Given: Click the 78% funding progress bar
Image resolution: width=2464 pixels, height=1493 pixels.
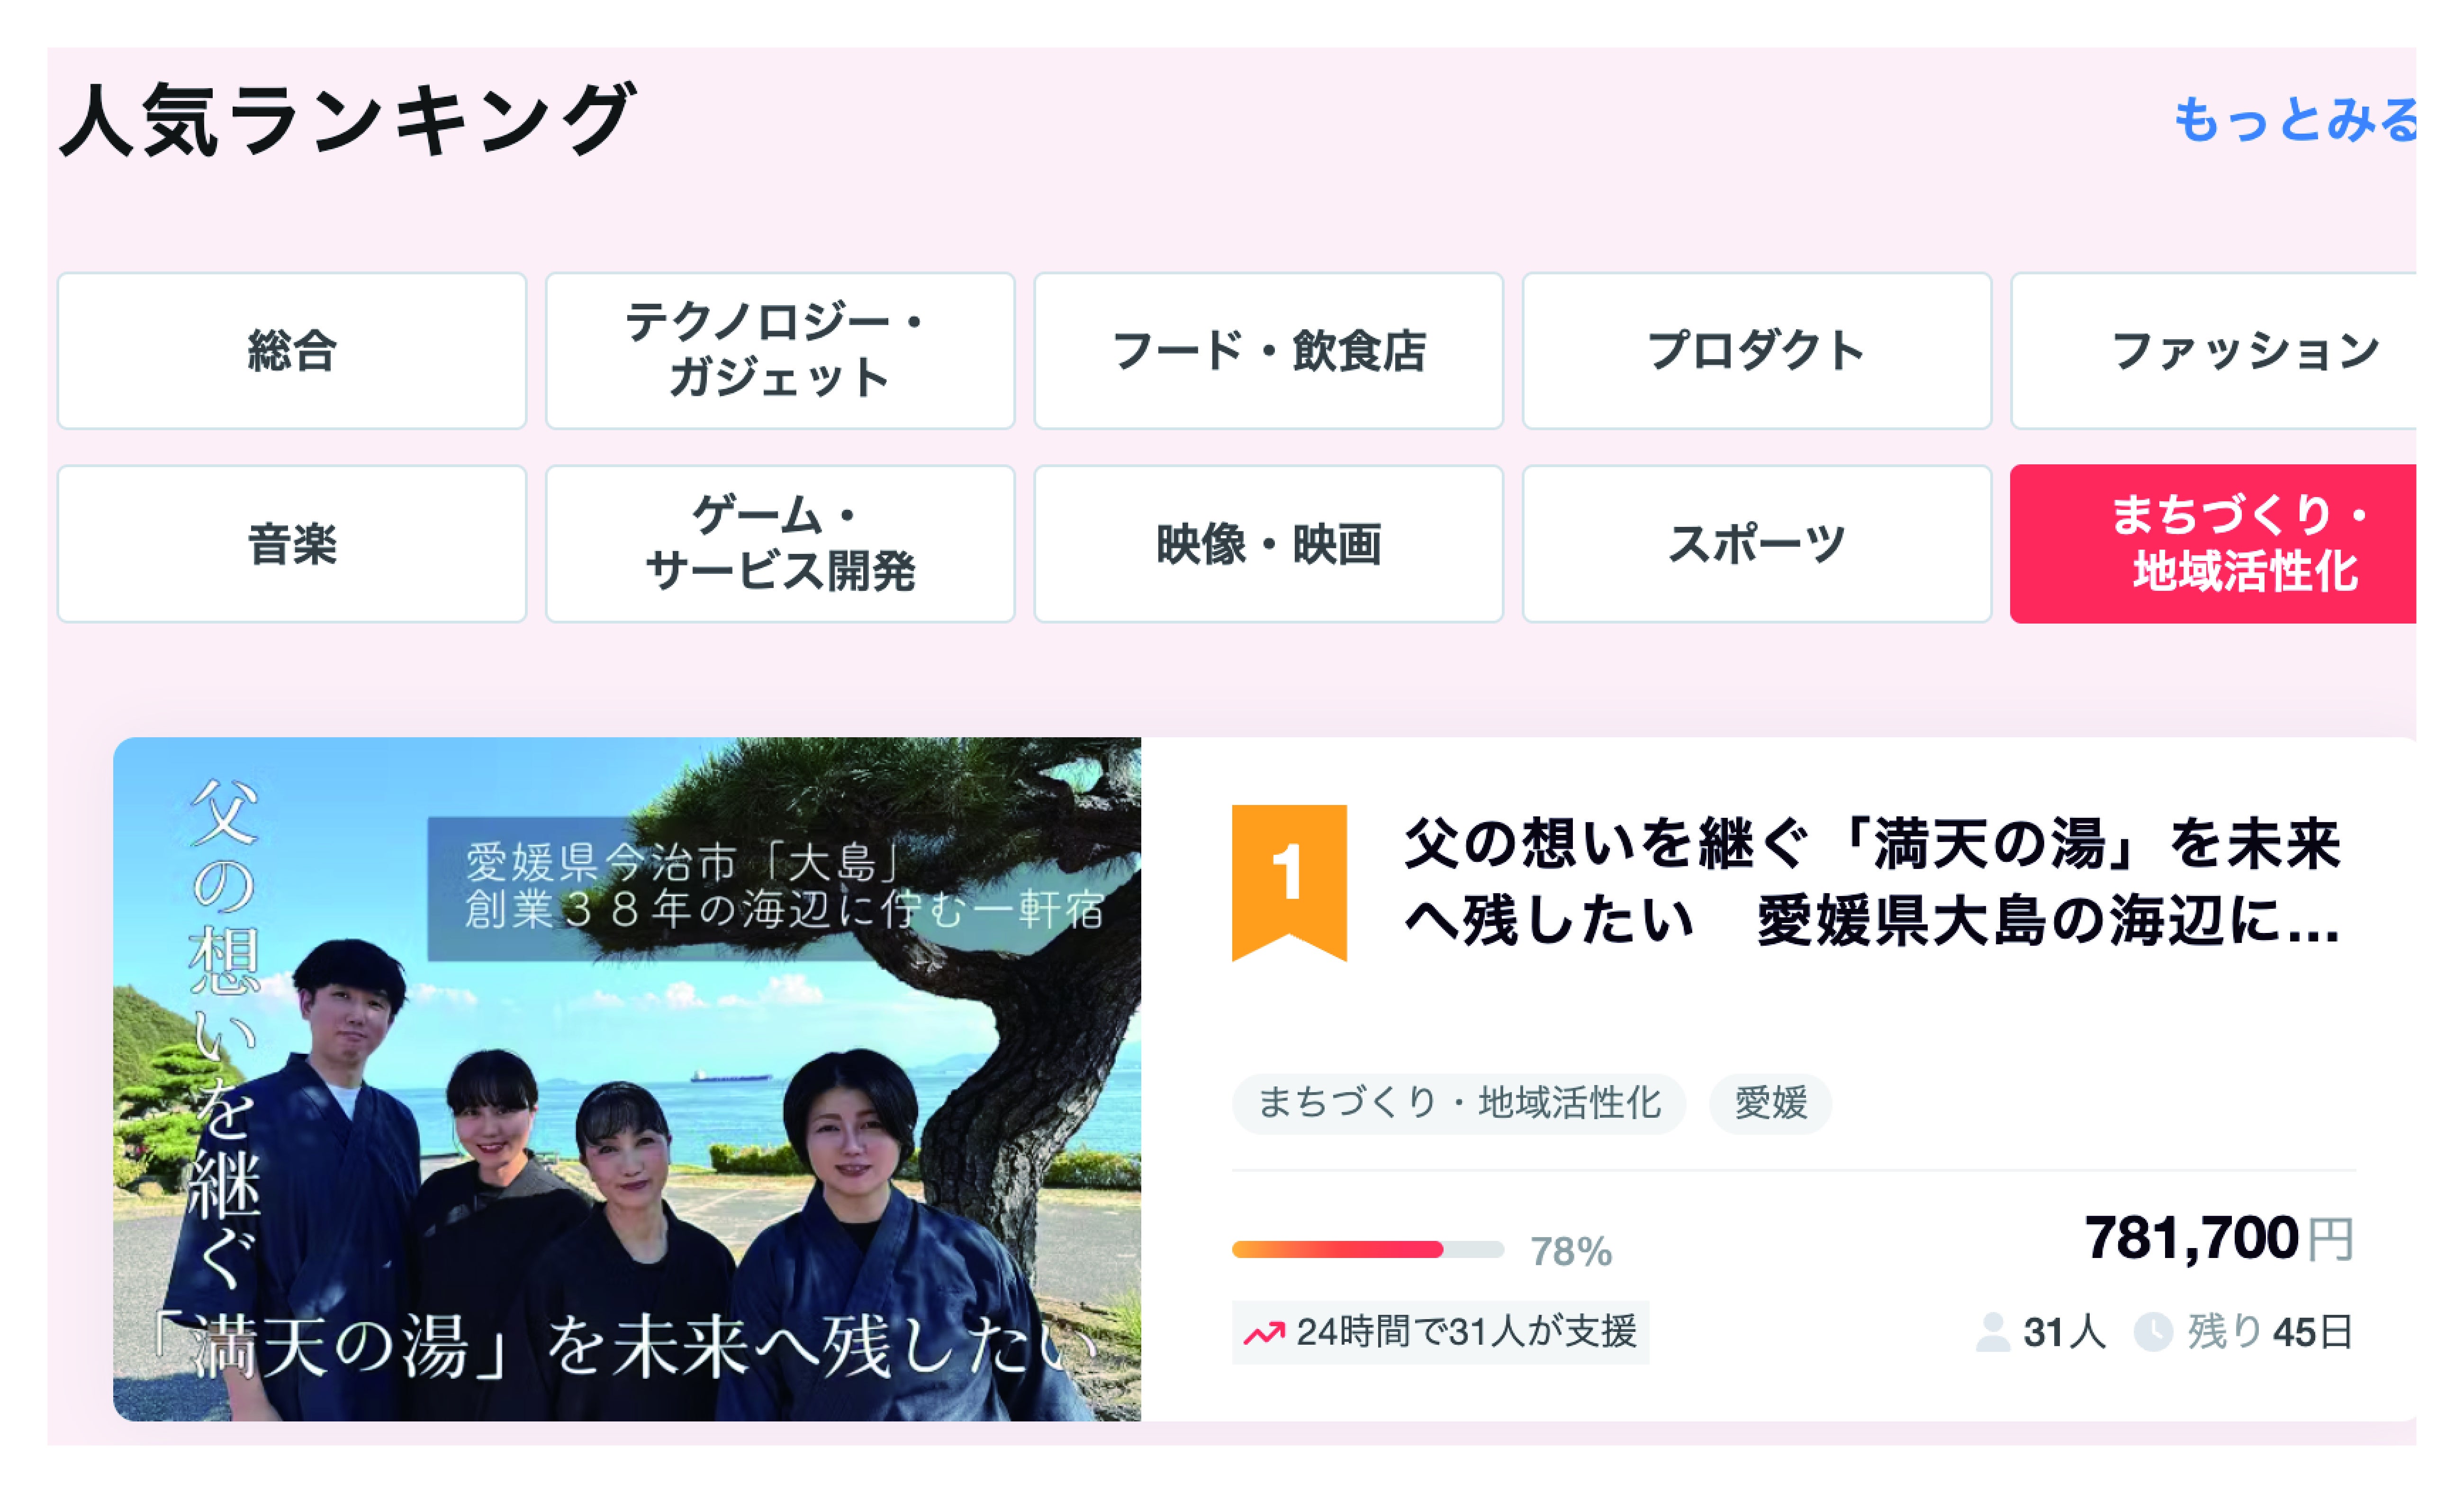Looking at the screenshot, I should [1368, 1249].
